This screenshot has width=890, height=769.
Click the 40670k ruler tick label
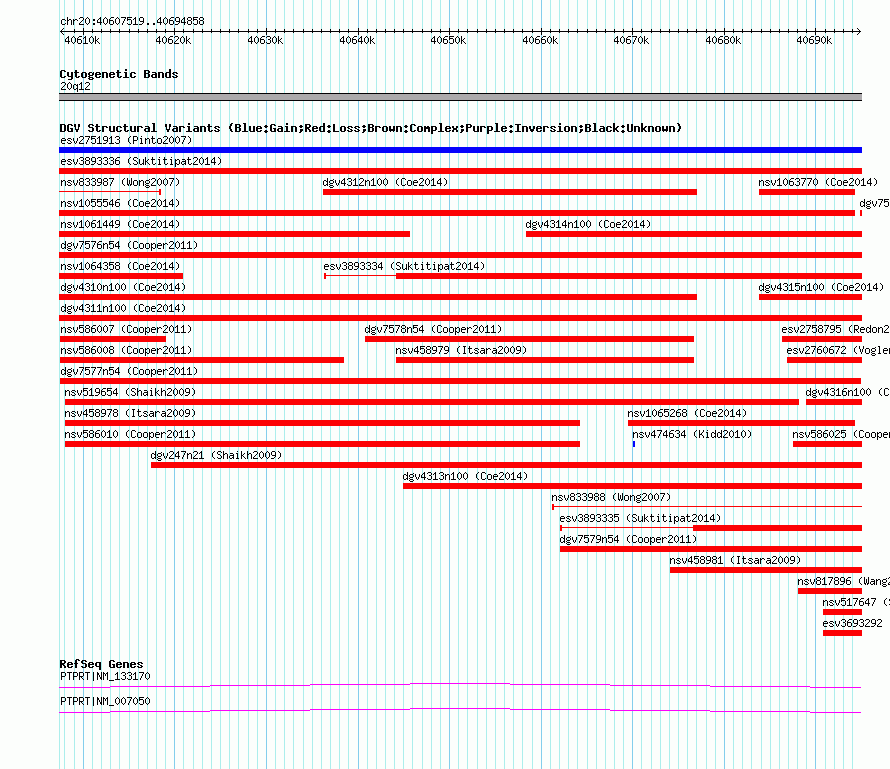631,40
